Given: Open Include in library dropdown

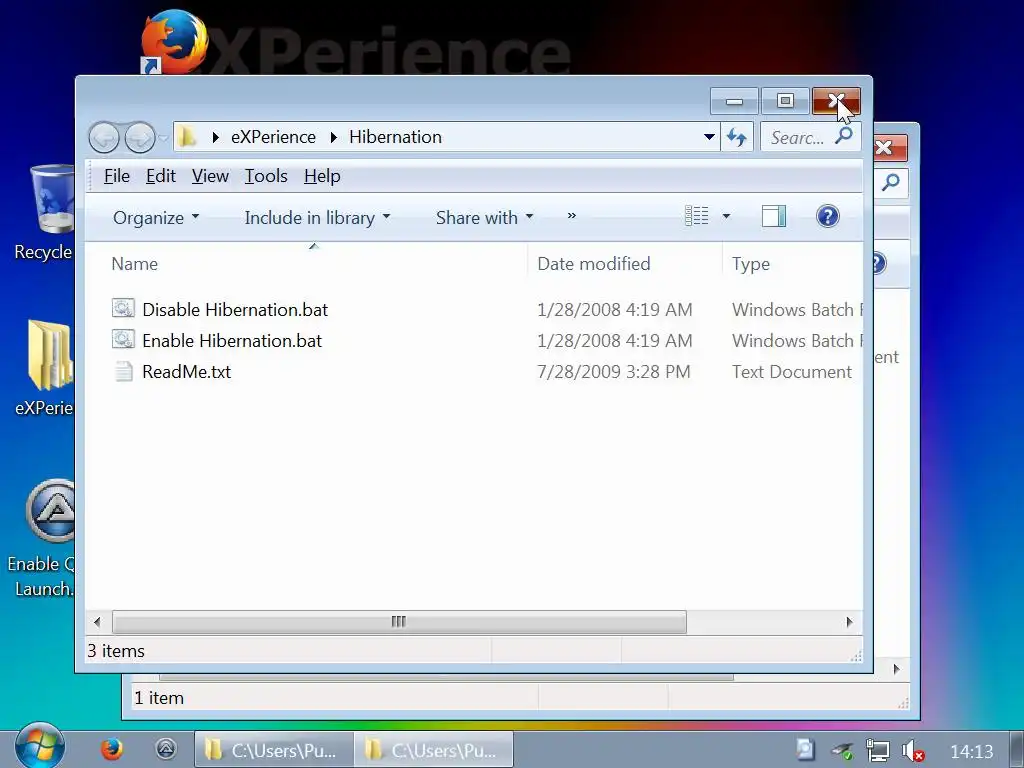Looking at the screenshot, I should [x=317, y=217].
